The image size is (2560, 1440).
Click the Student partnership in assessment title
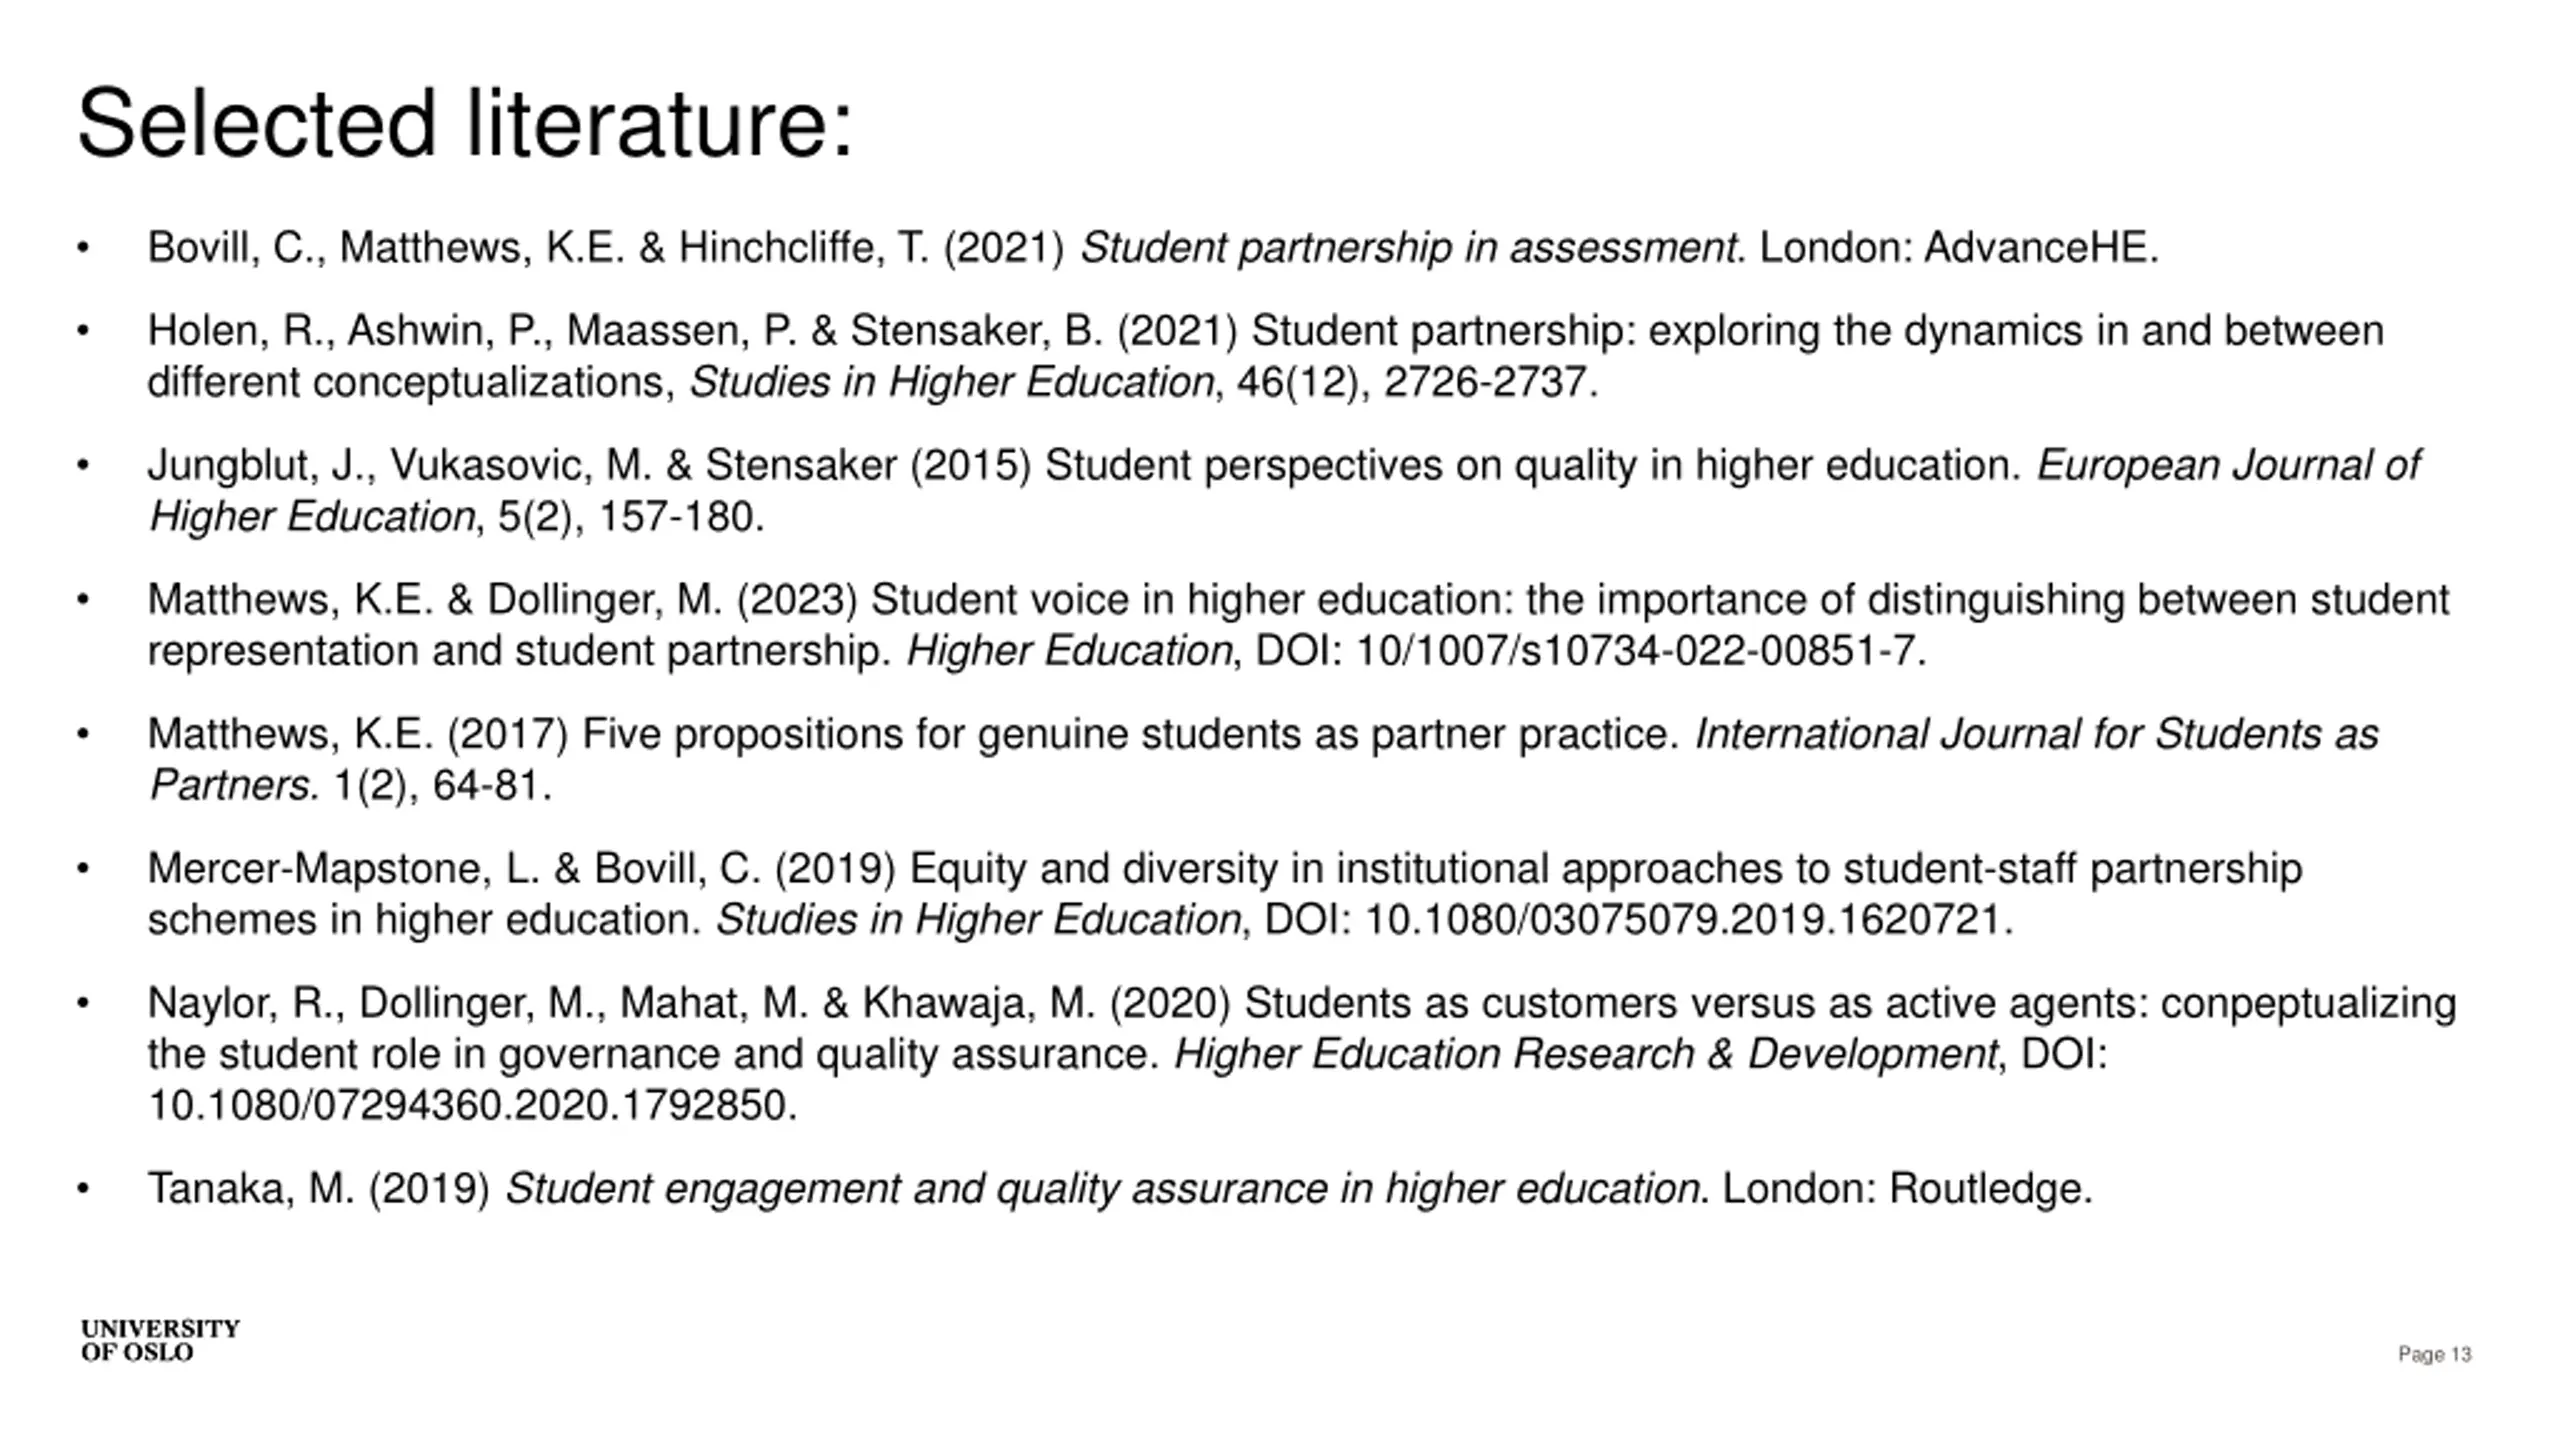point(1407,247)
